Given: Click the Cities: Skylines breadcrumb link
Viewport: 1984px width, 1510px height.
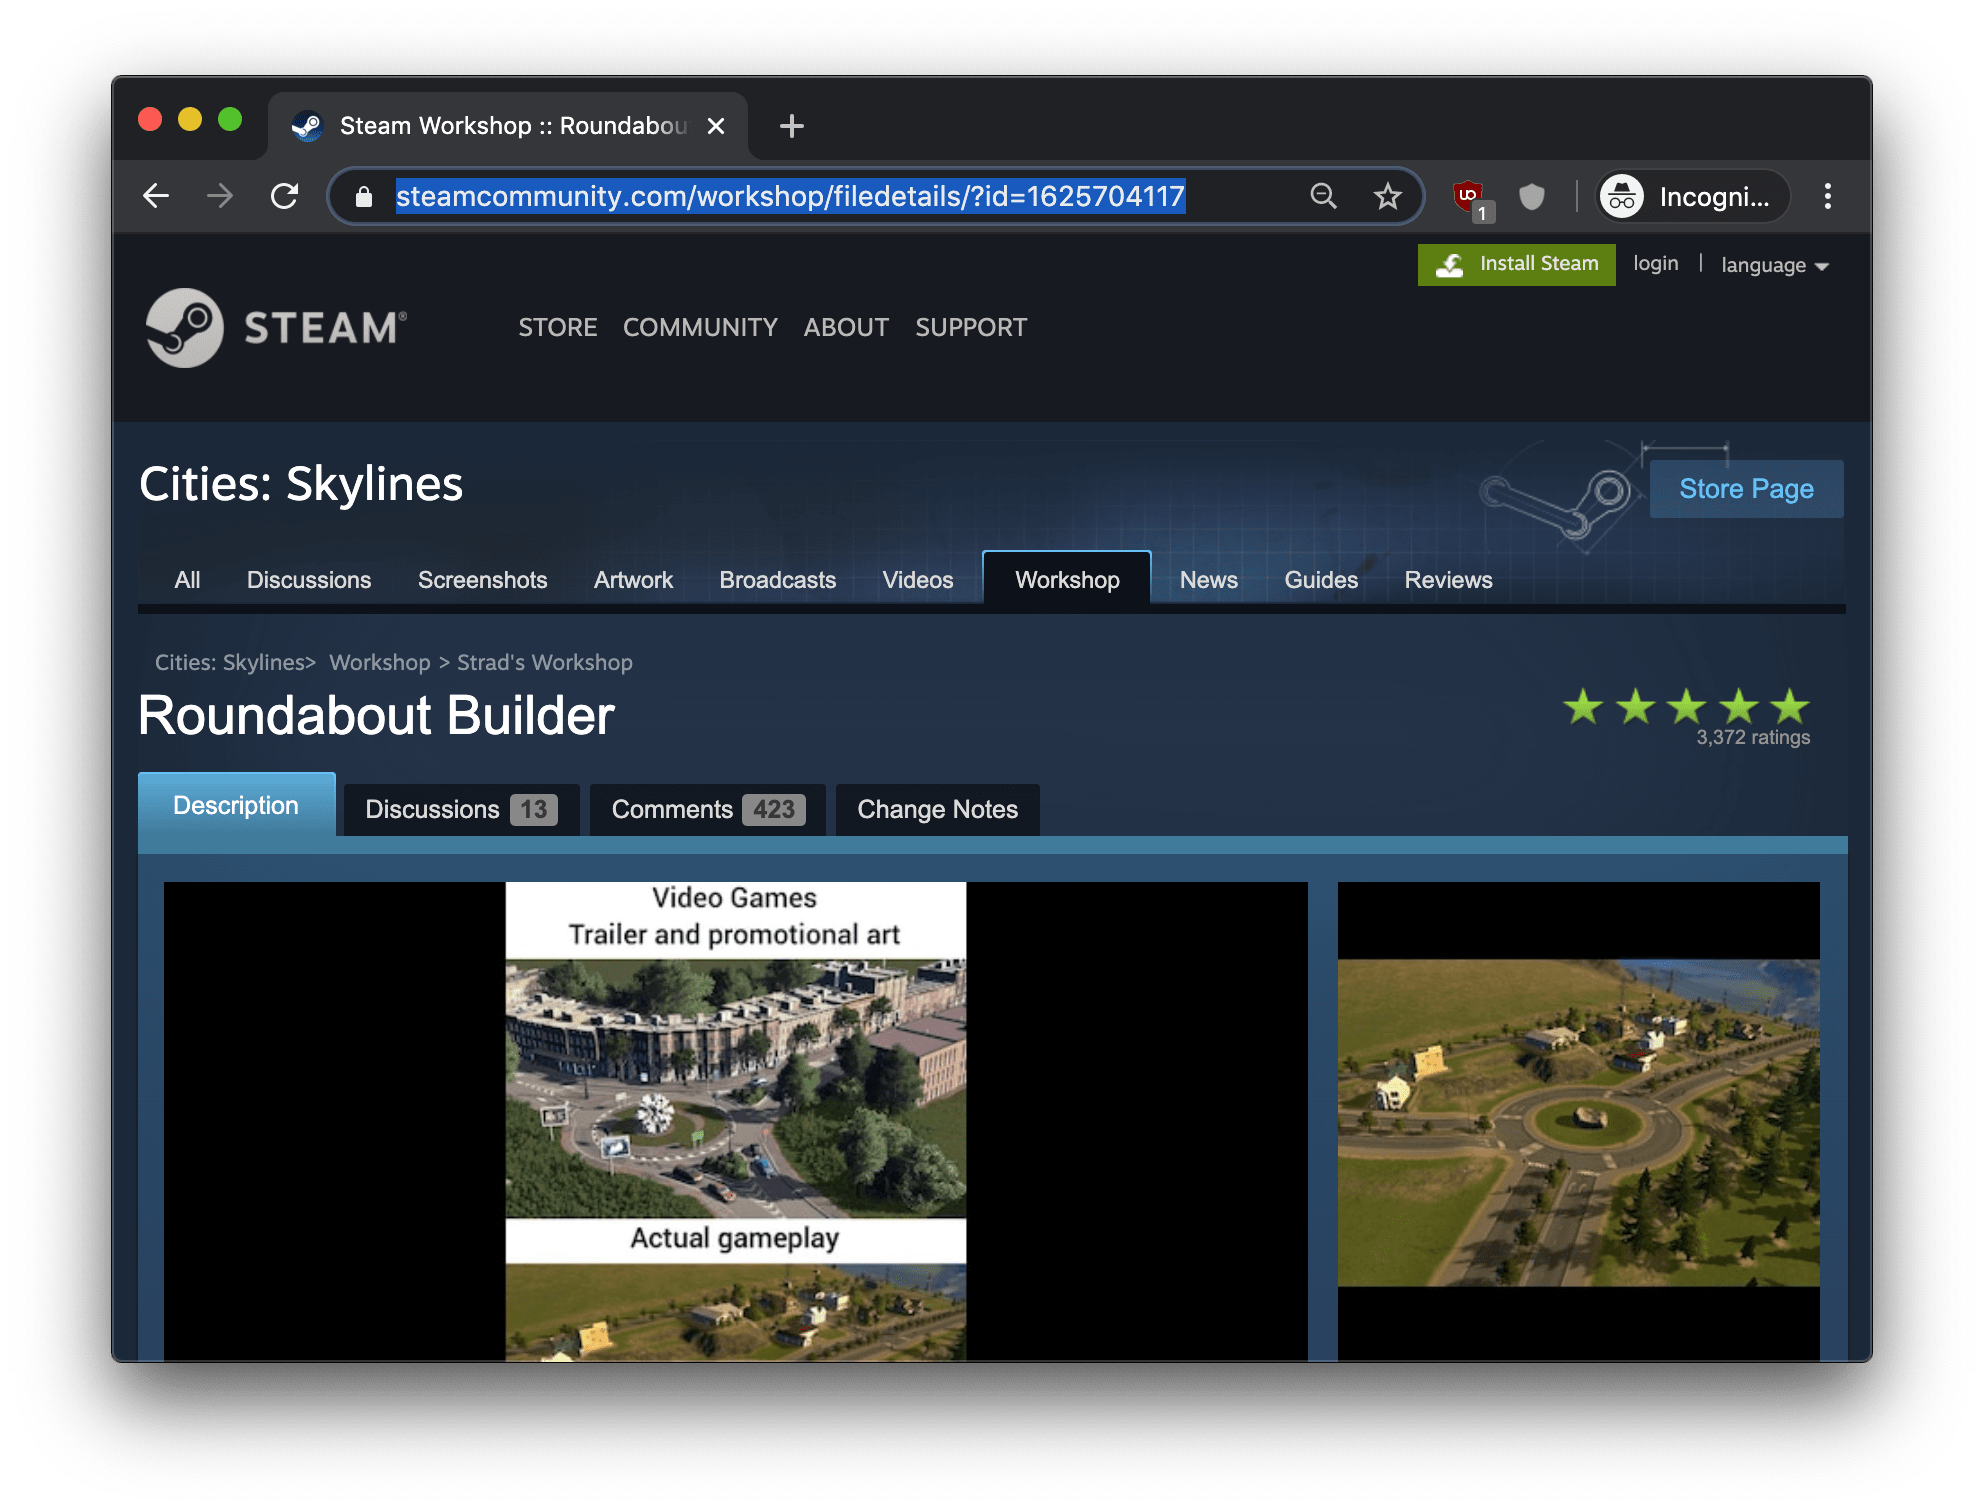Looking at the screenshot, I should click(229, 662).
